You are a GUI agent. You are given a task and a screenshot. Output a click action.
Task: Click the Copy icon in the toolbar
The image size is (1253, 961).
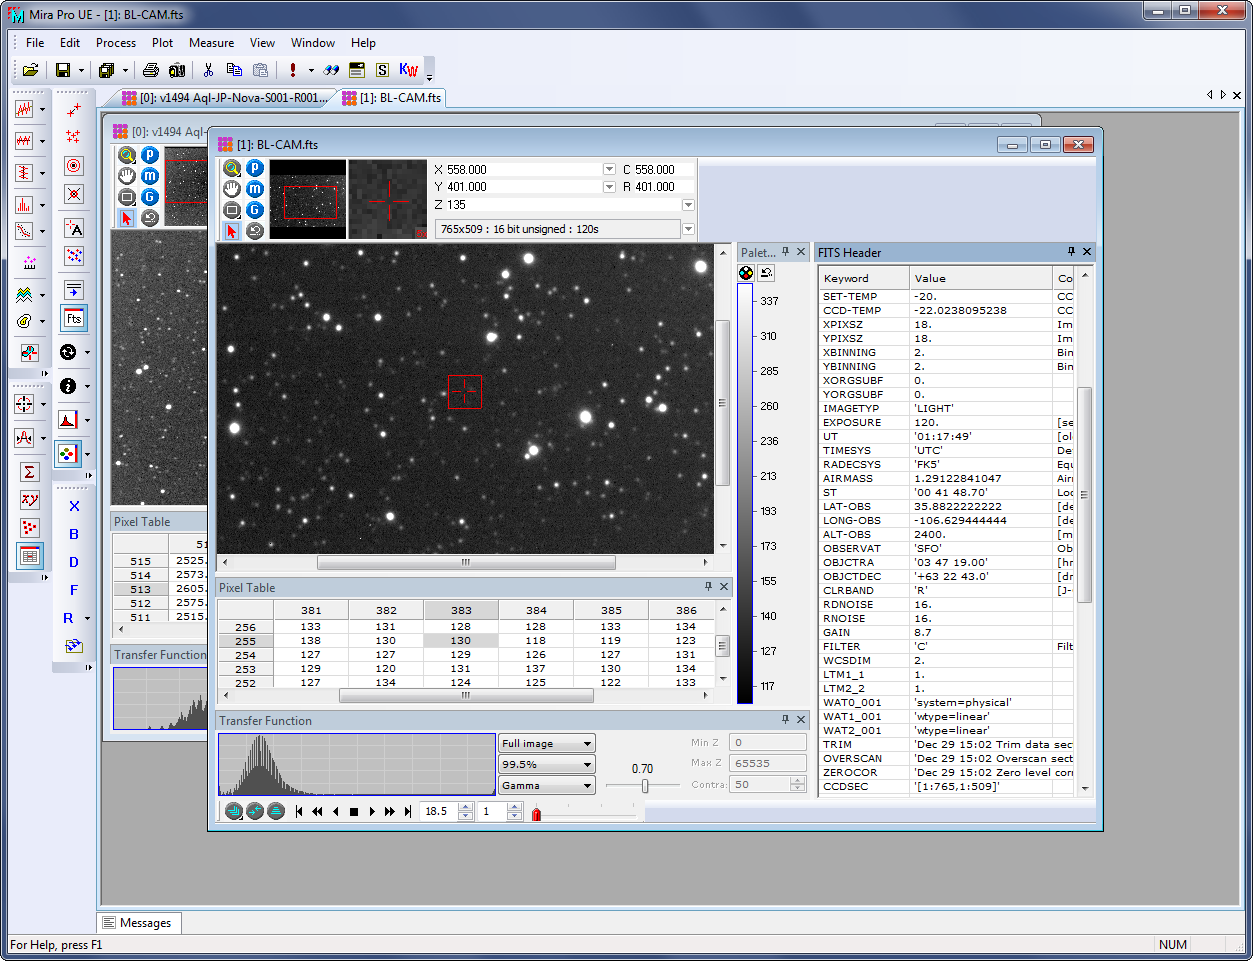pyautogui.click(x=234, y=70)
